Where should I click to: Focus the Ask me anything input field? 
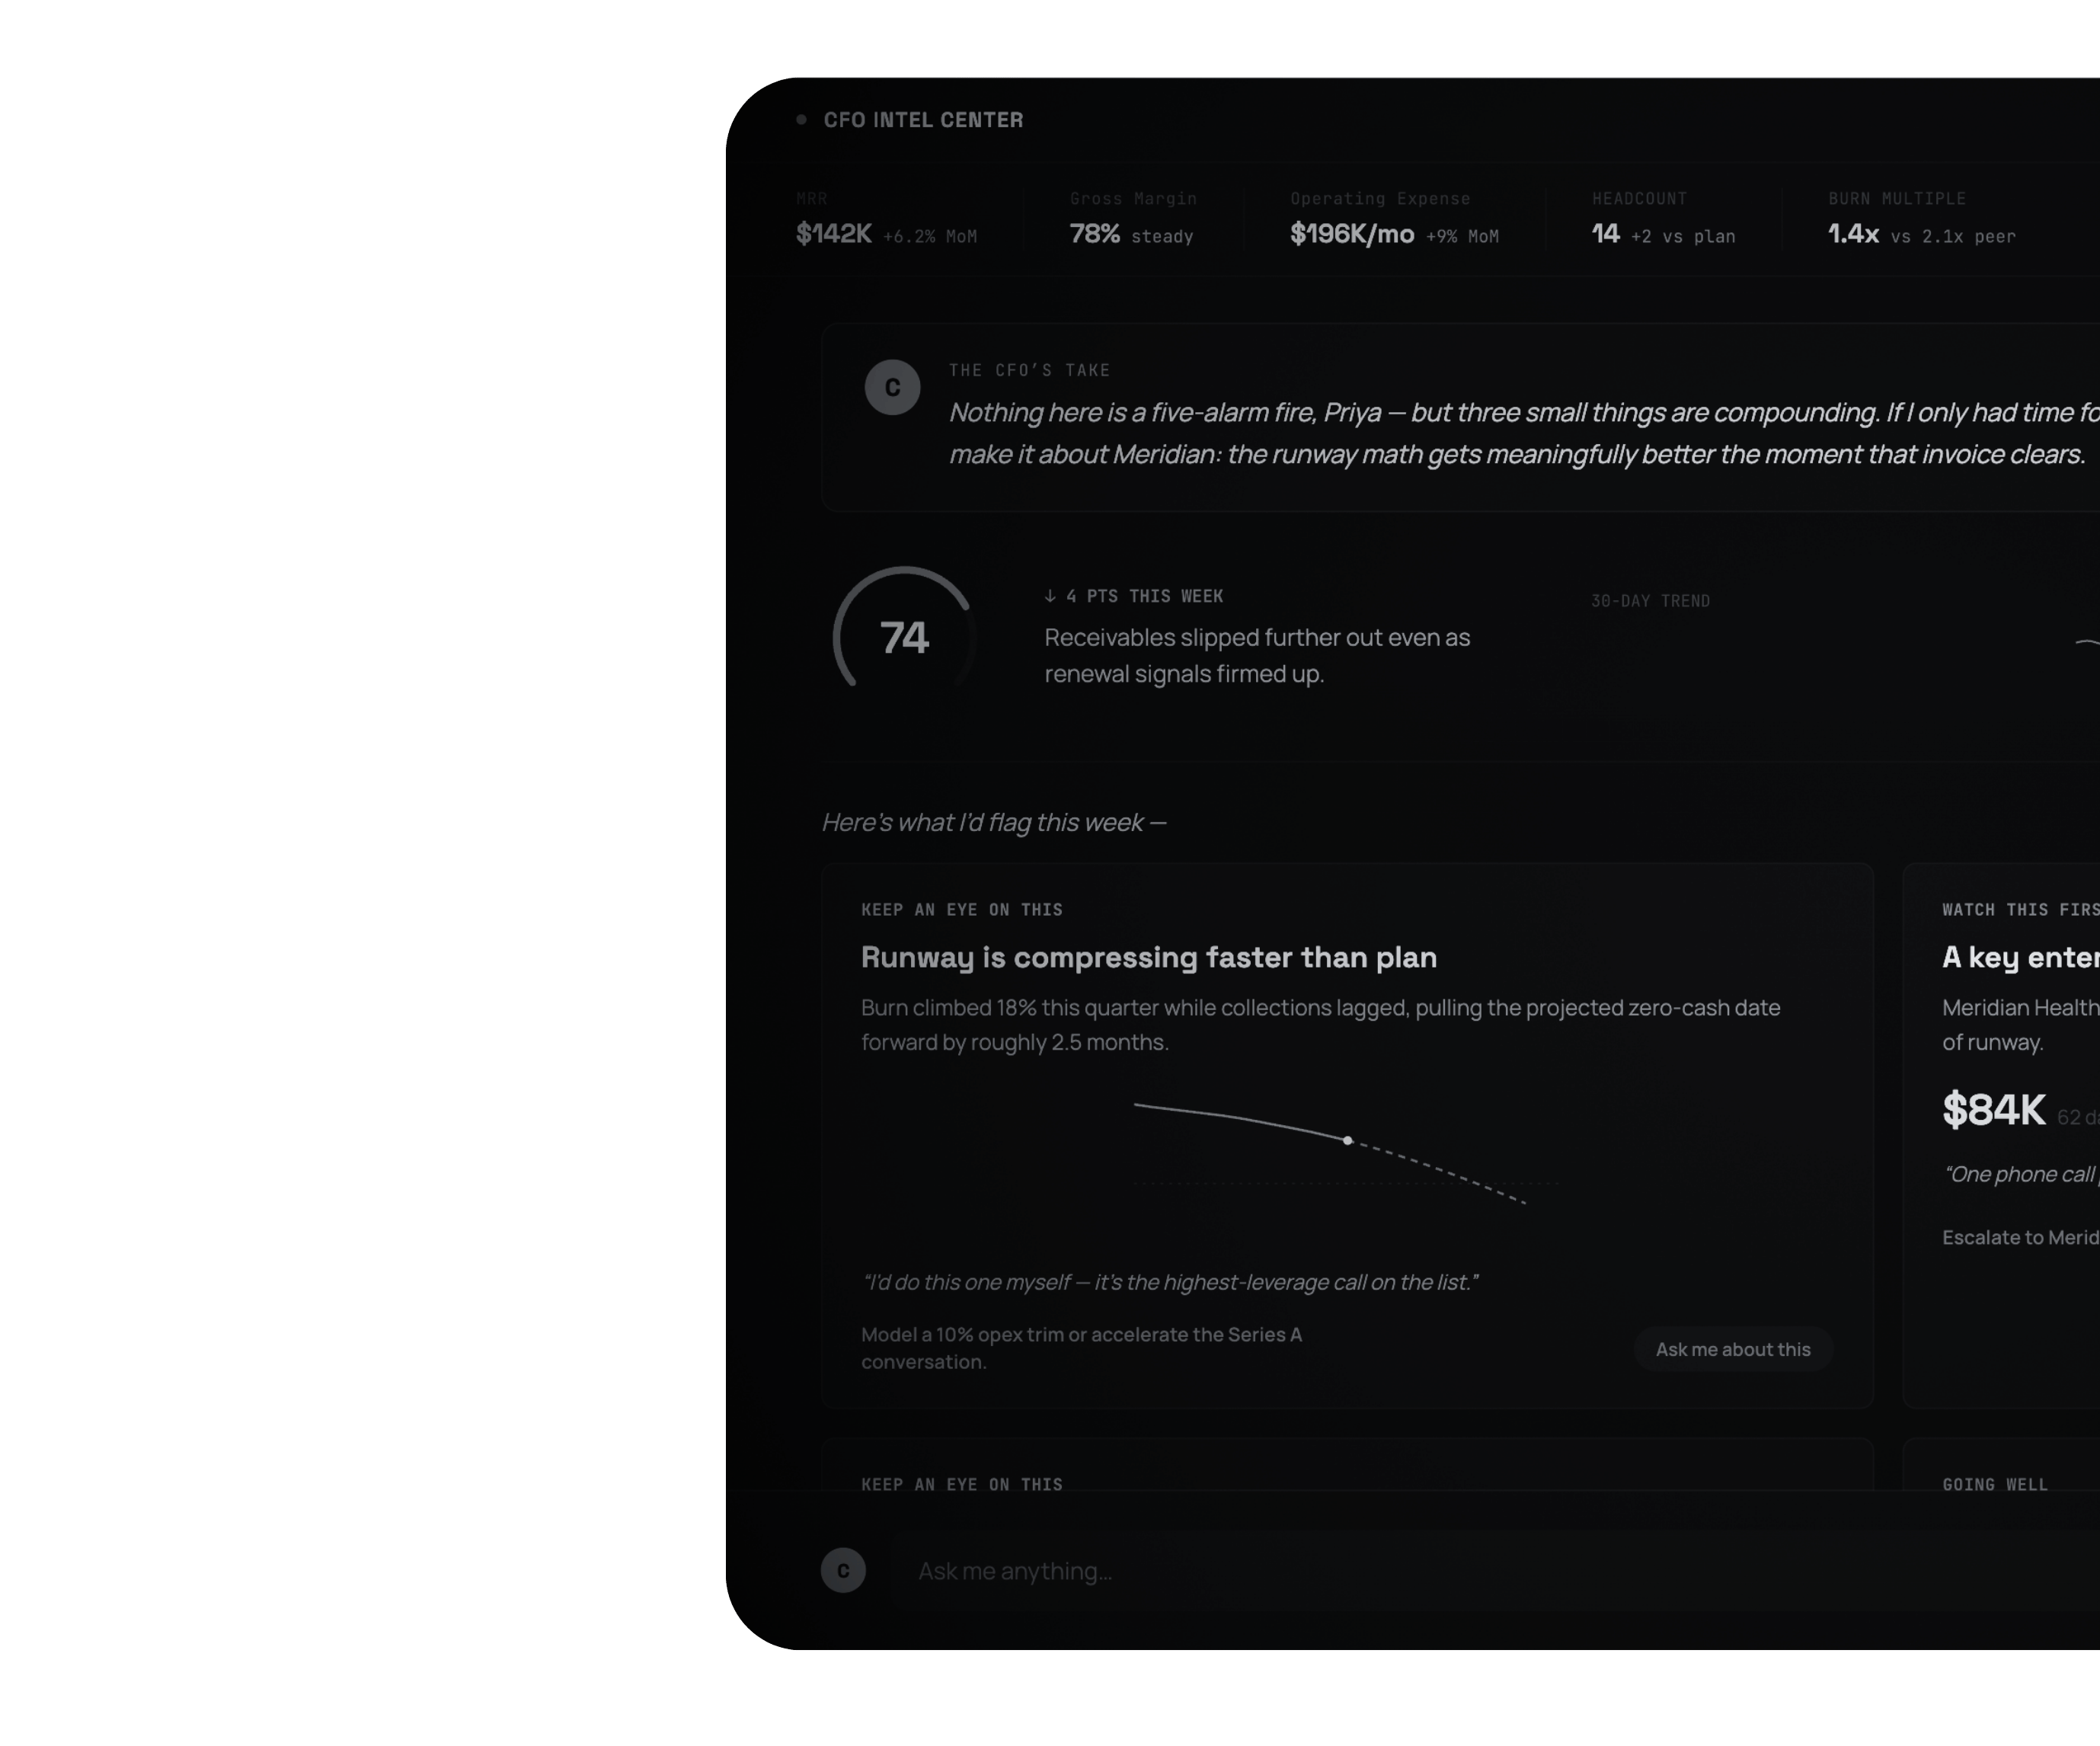click(x=1495, y=1571)
